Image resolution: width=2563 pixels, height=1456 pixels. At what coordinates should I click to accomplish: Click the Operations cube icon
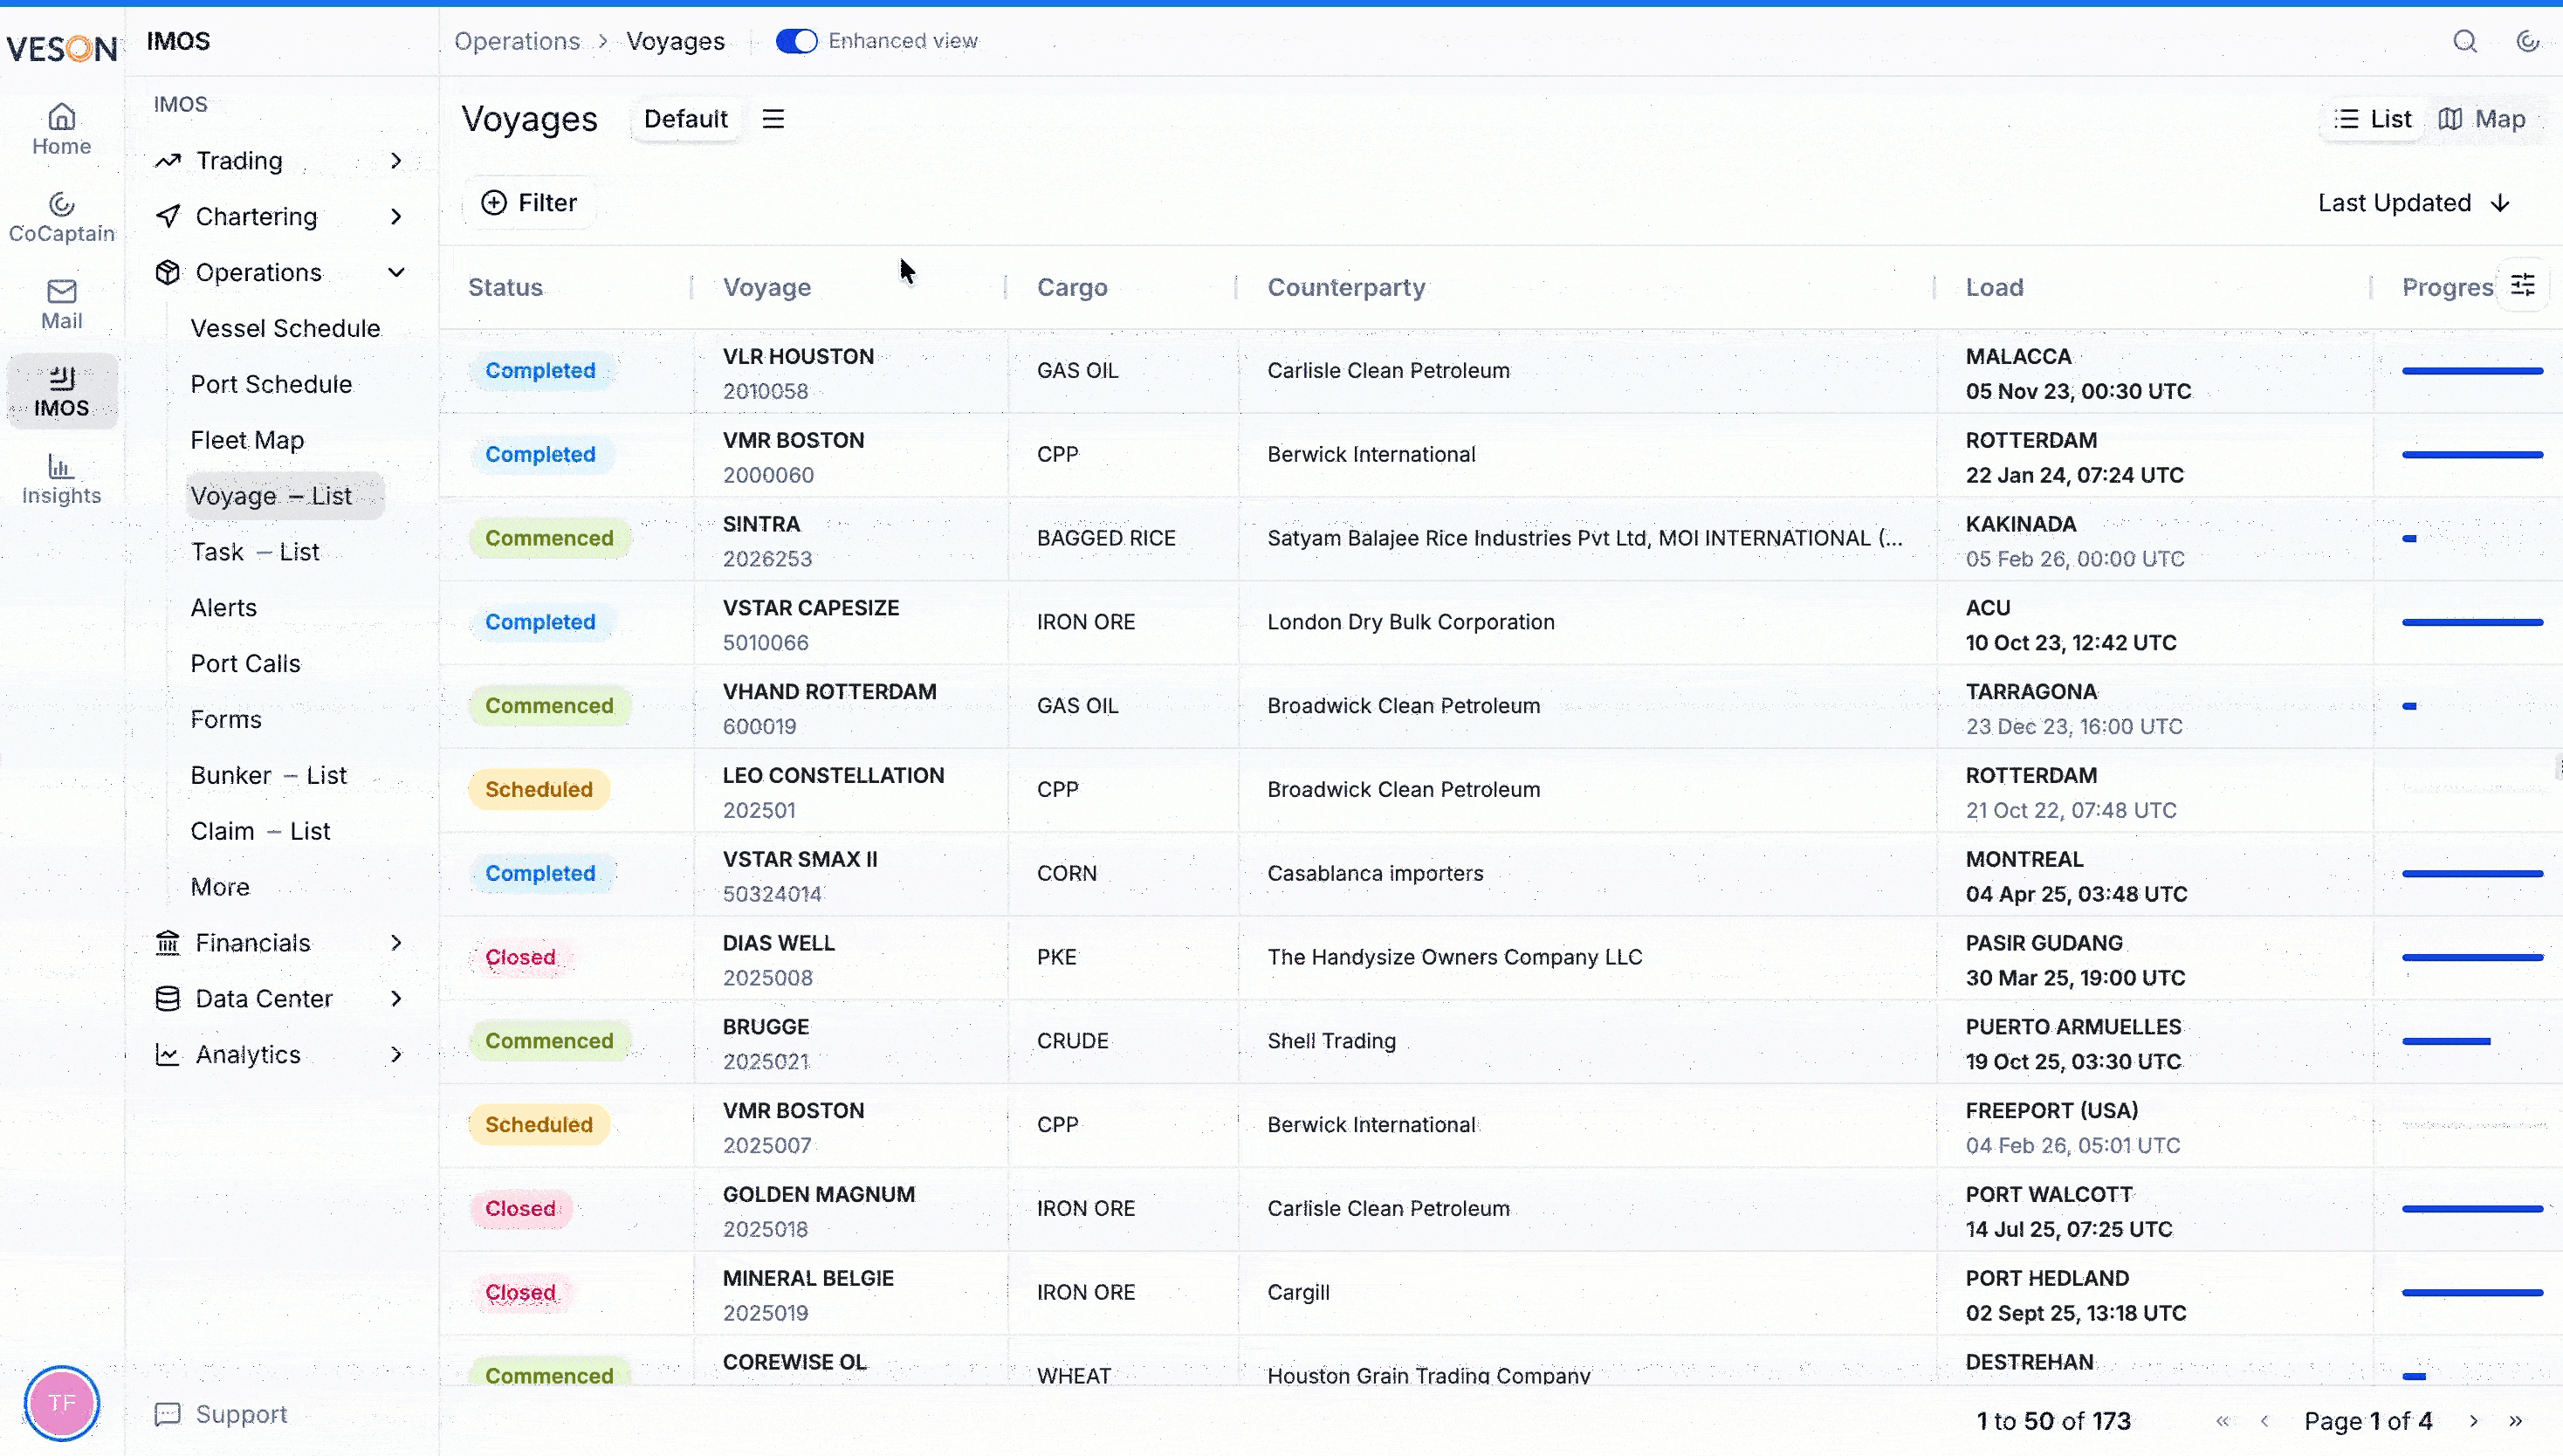tap(168, 272)
